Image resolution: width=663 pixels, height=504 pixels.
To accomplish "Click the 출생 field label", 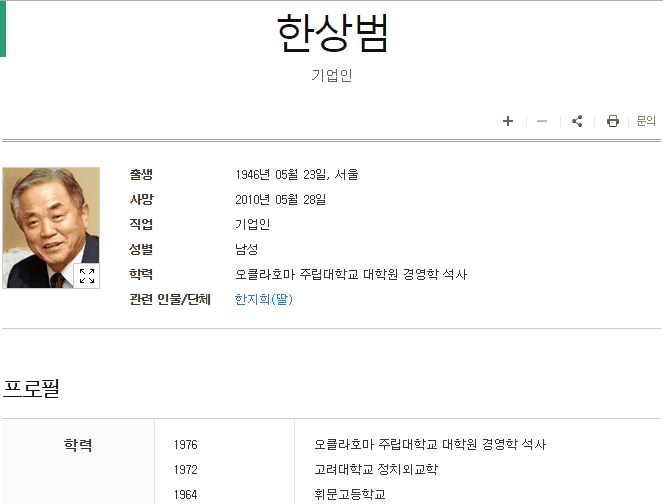I will (141, 174).
